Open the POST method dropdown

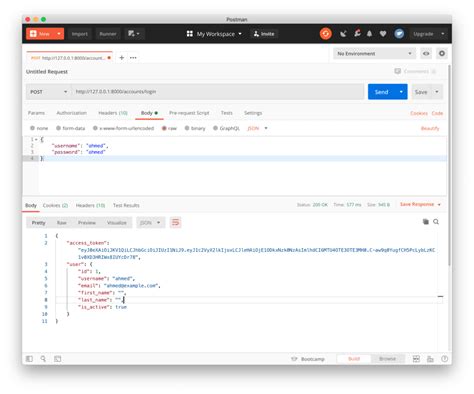(49, 92)
